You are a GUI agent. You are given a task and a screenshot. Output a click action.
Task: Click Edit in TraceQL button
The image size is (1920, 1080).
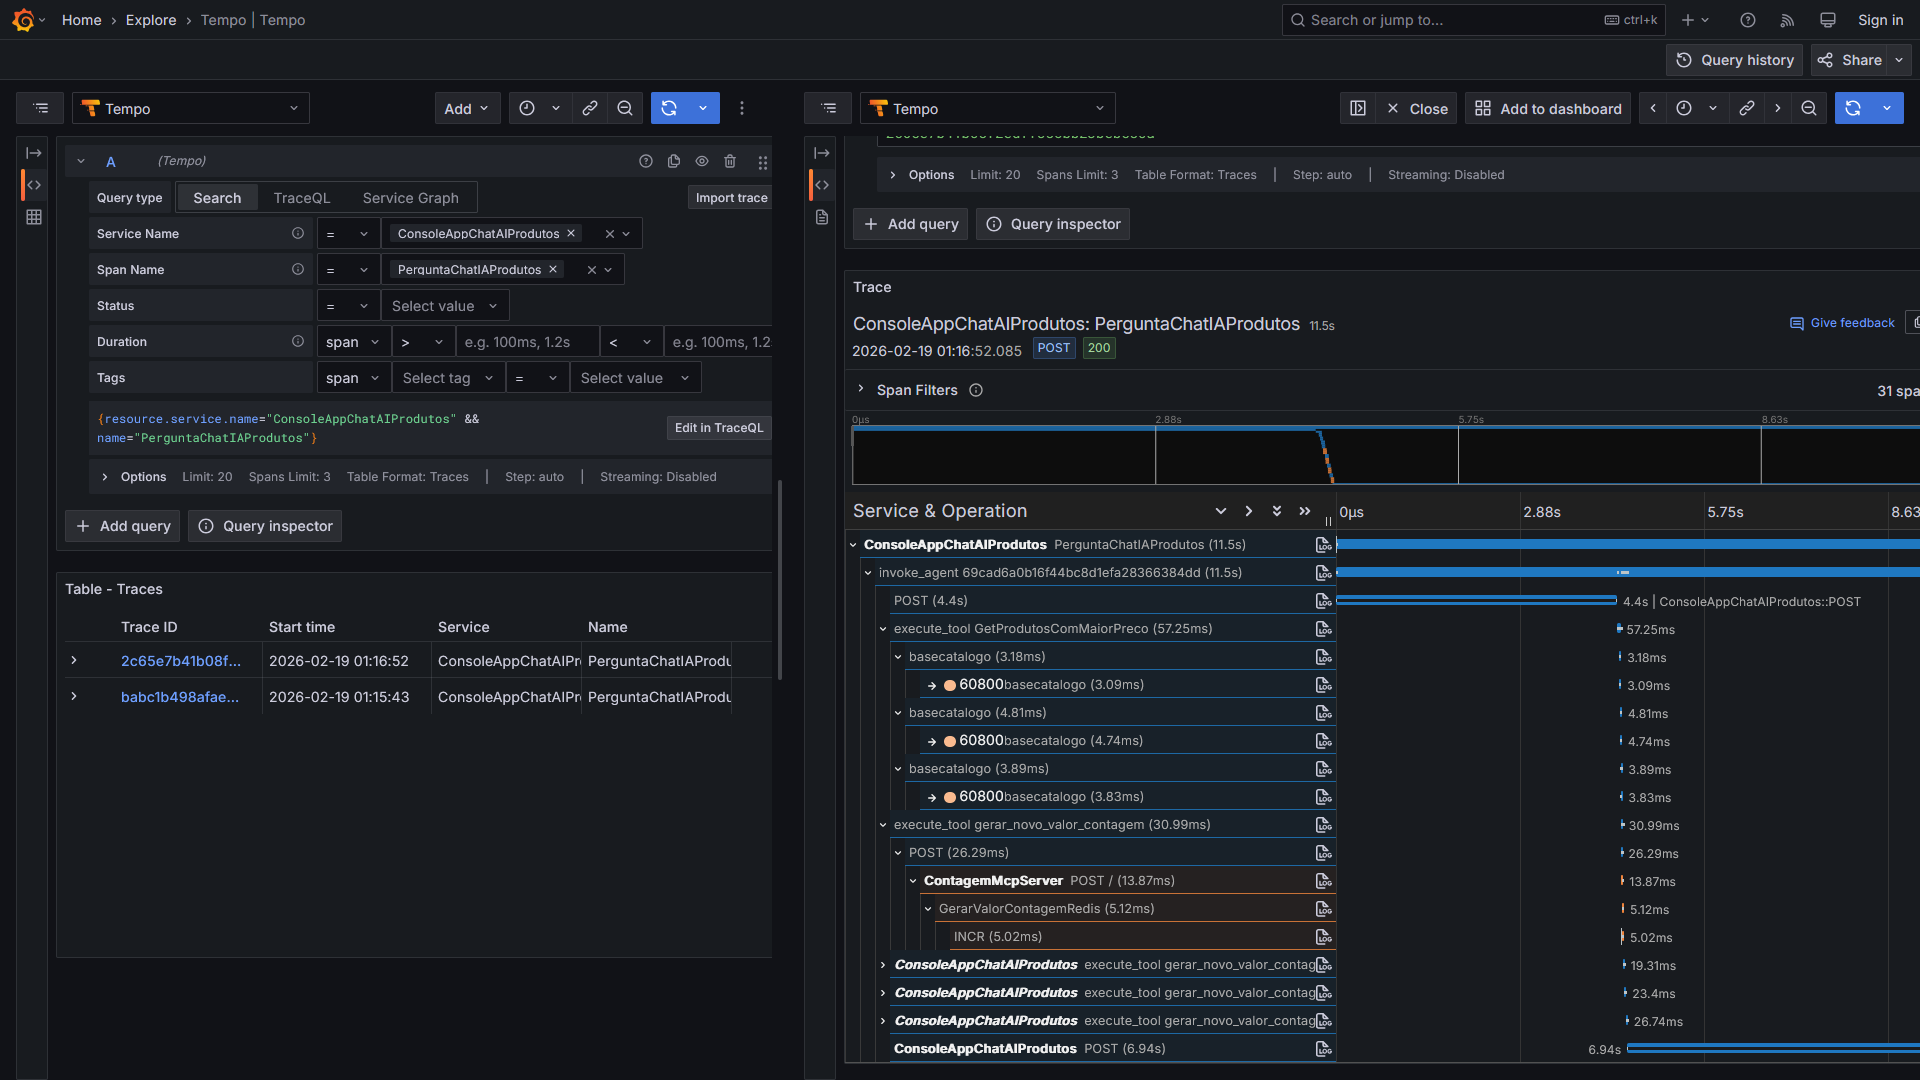(x=719, y=428)
